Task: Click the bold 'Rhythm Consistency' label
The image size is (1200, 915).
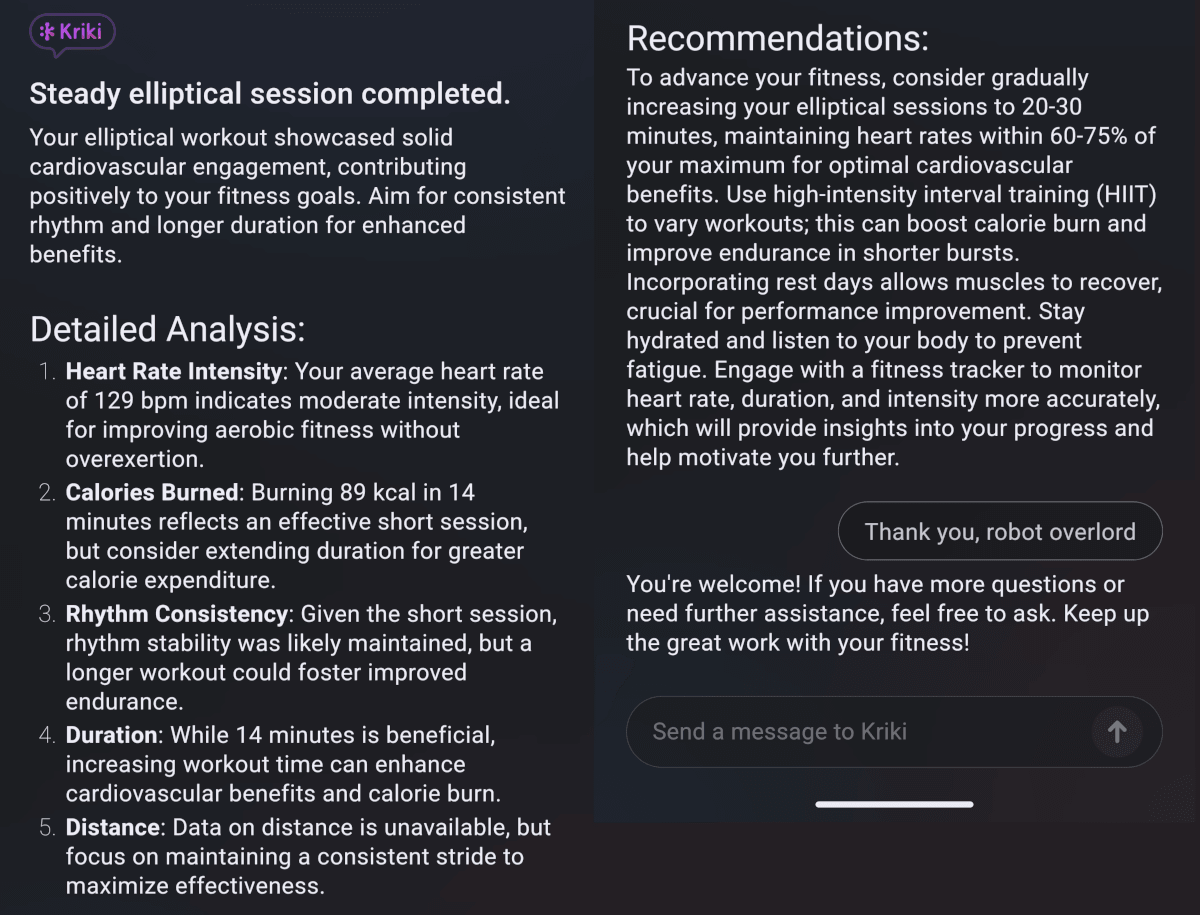Action: (x=176, y=613)
